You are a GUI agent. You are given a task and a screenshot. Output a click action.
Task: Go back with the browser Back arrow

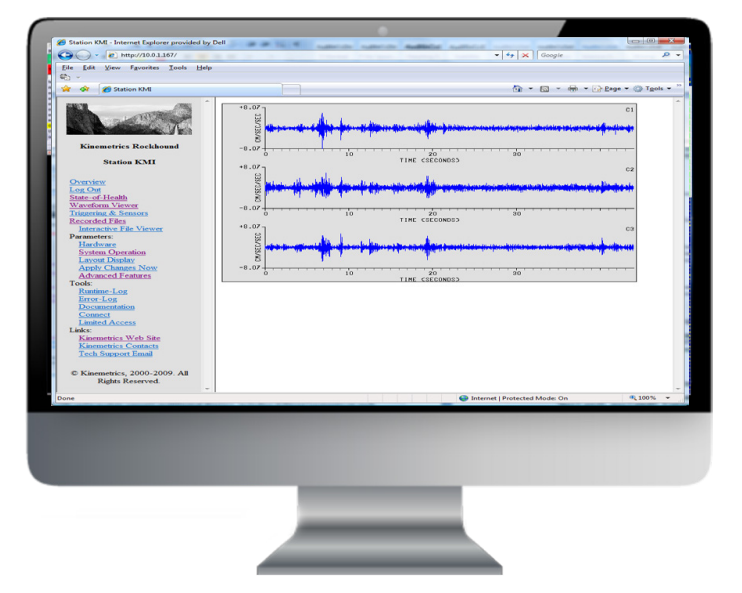[x=65, y=55]
